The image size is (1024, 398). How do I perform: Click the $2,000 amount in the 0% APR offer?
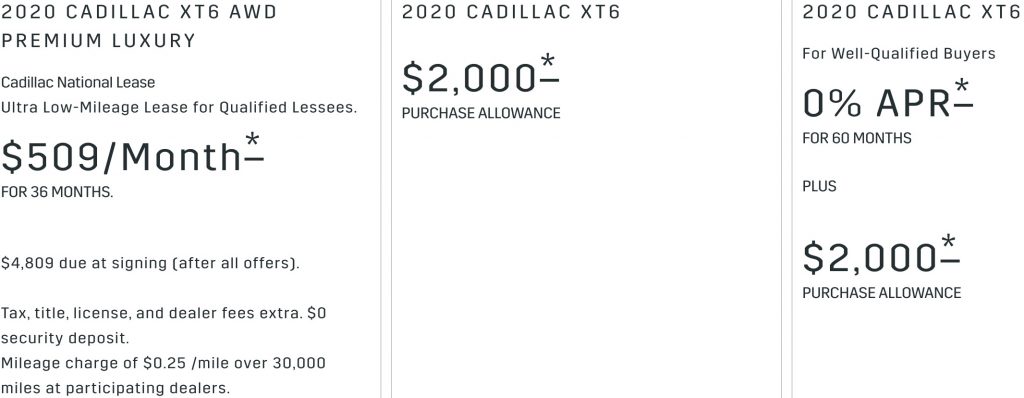coord(871,257)
